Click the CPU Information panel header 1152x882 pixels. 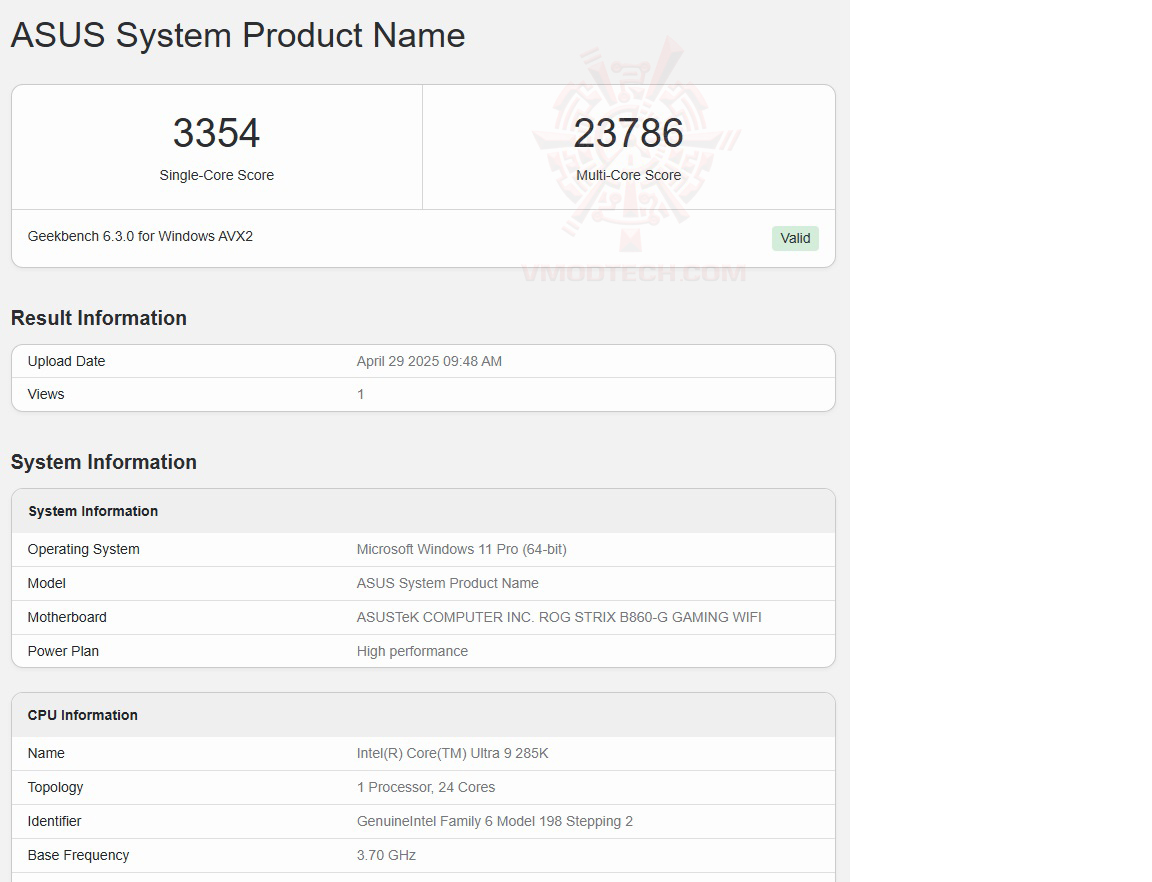[82, 714]
